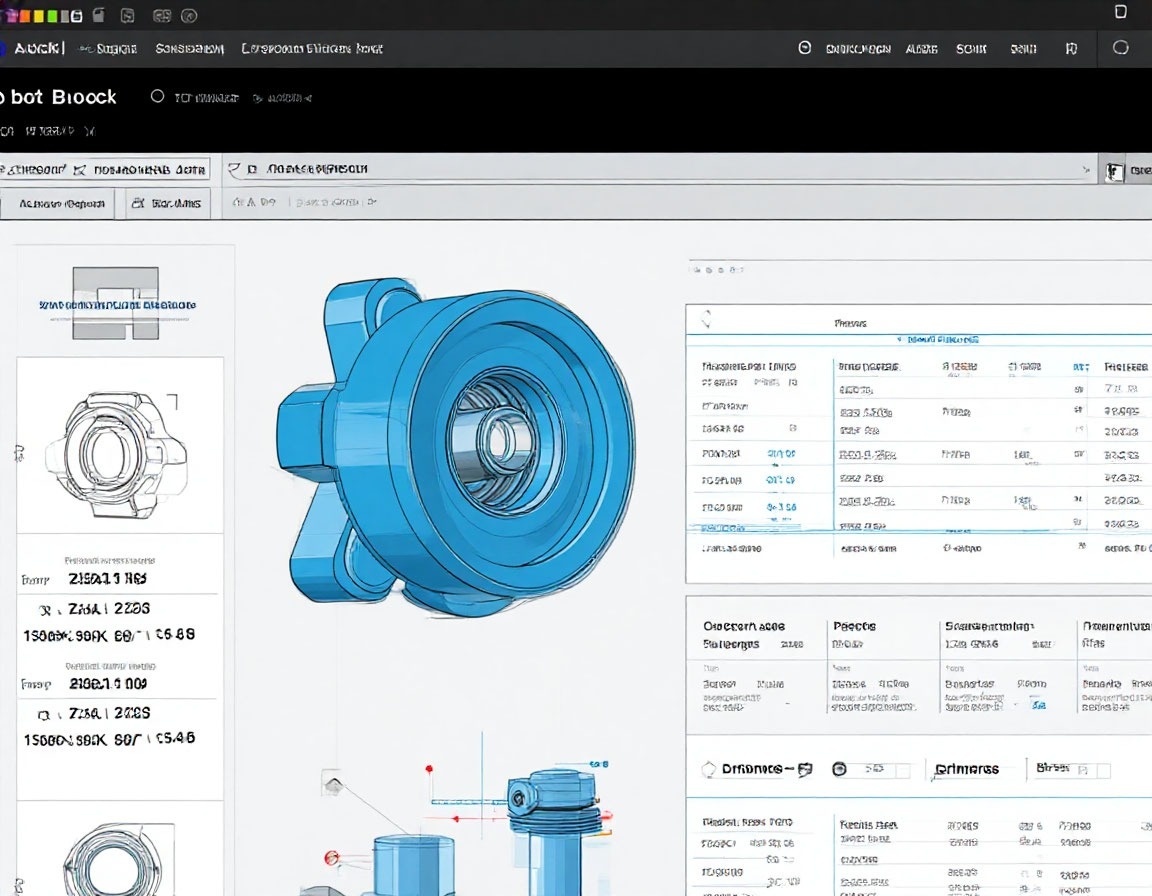Click the flag icon after 'Drfinonice'

(x=805, y=769)
